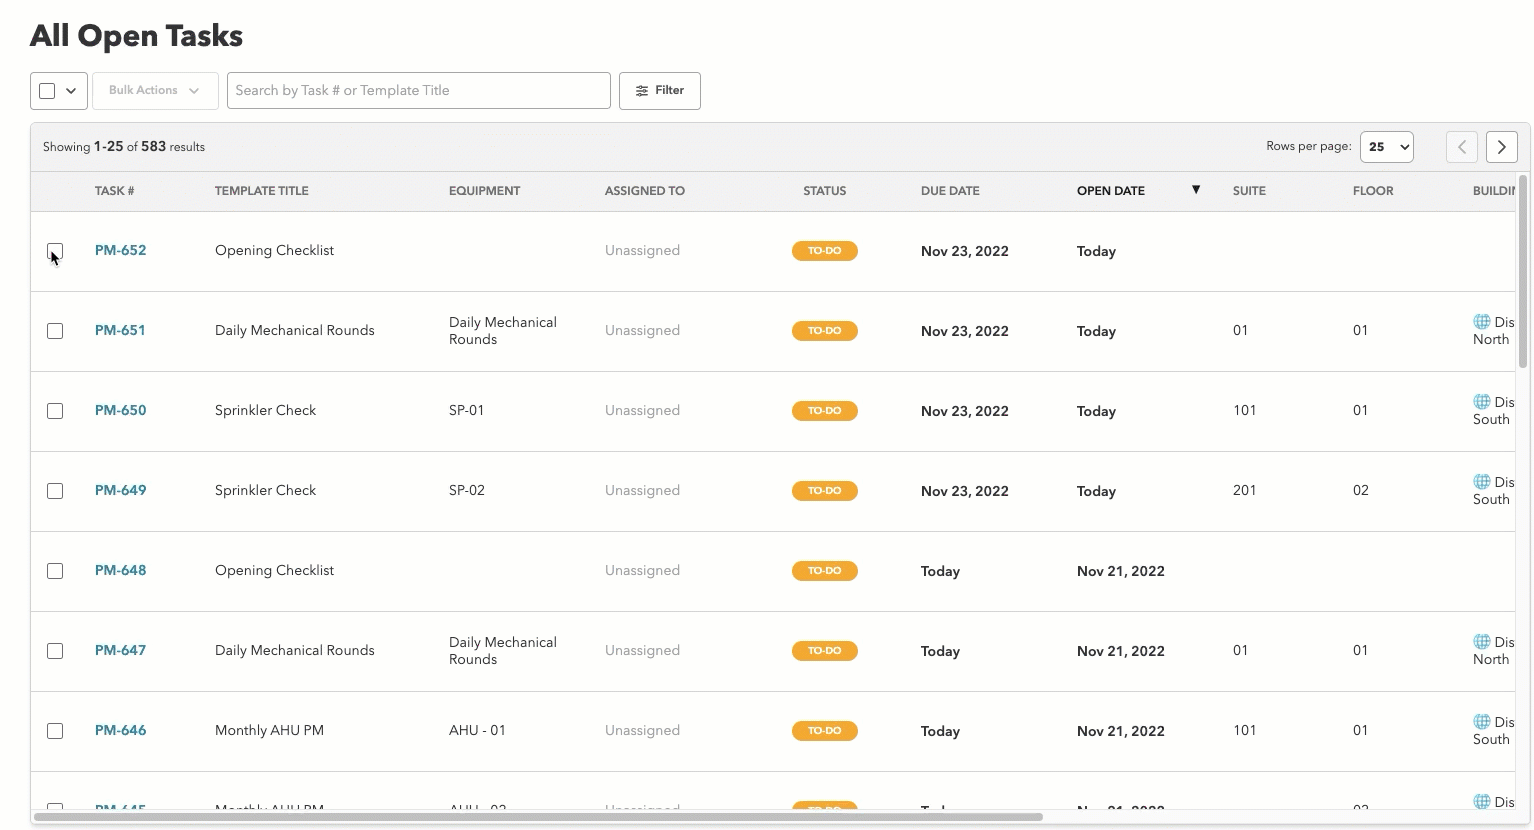Select the PM-650 row checkbox
Image resolution: width=1534 pixels, height=830 pixels.
point(55,411)
